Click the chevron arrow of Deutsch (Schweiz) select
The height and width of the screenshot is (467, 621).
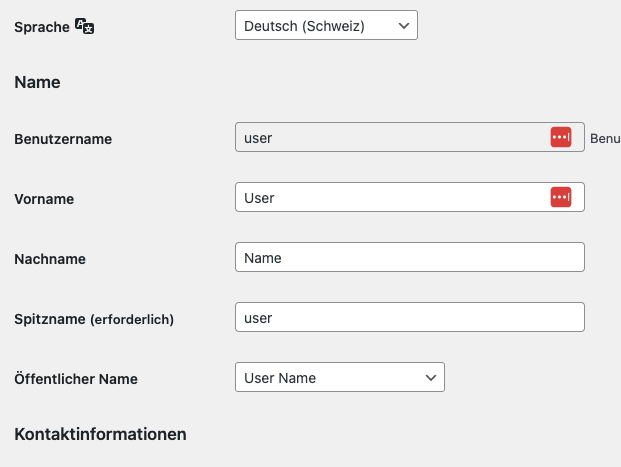[403, 26]
